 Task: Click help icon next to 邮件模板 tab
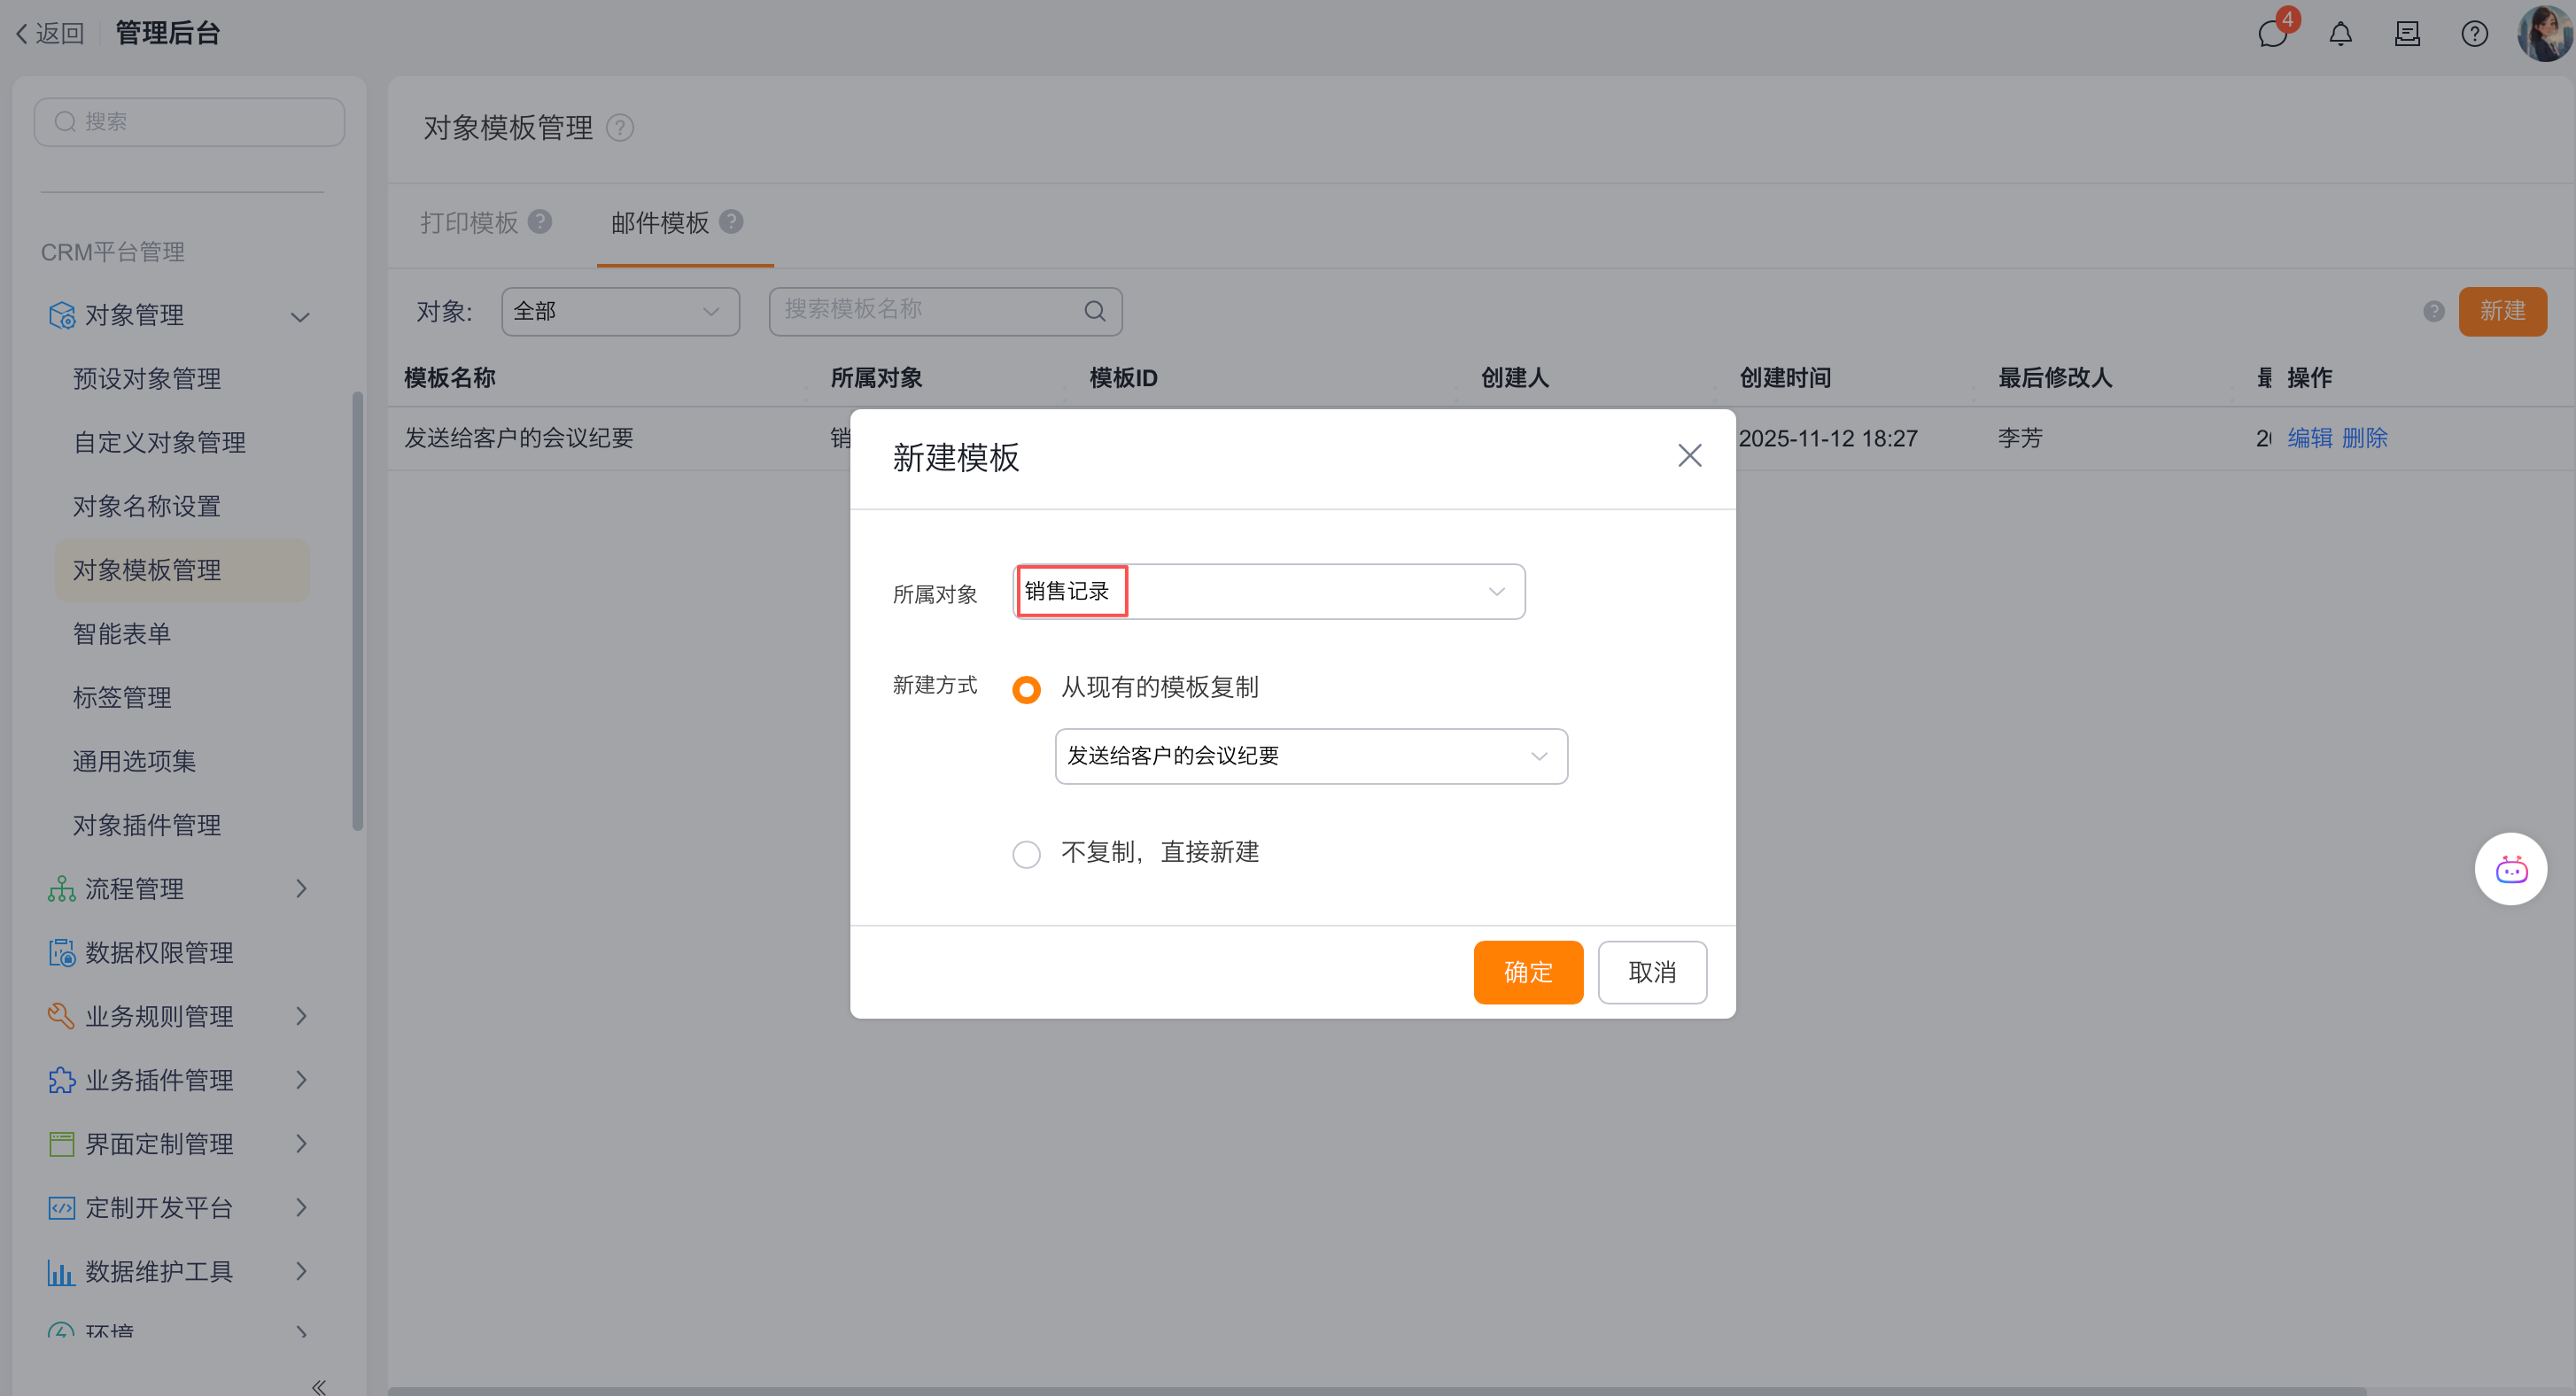click(731, 221)
